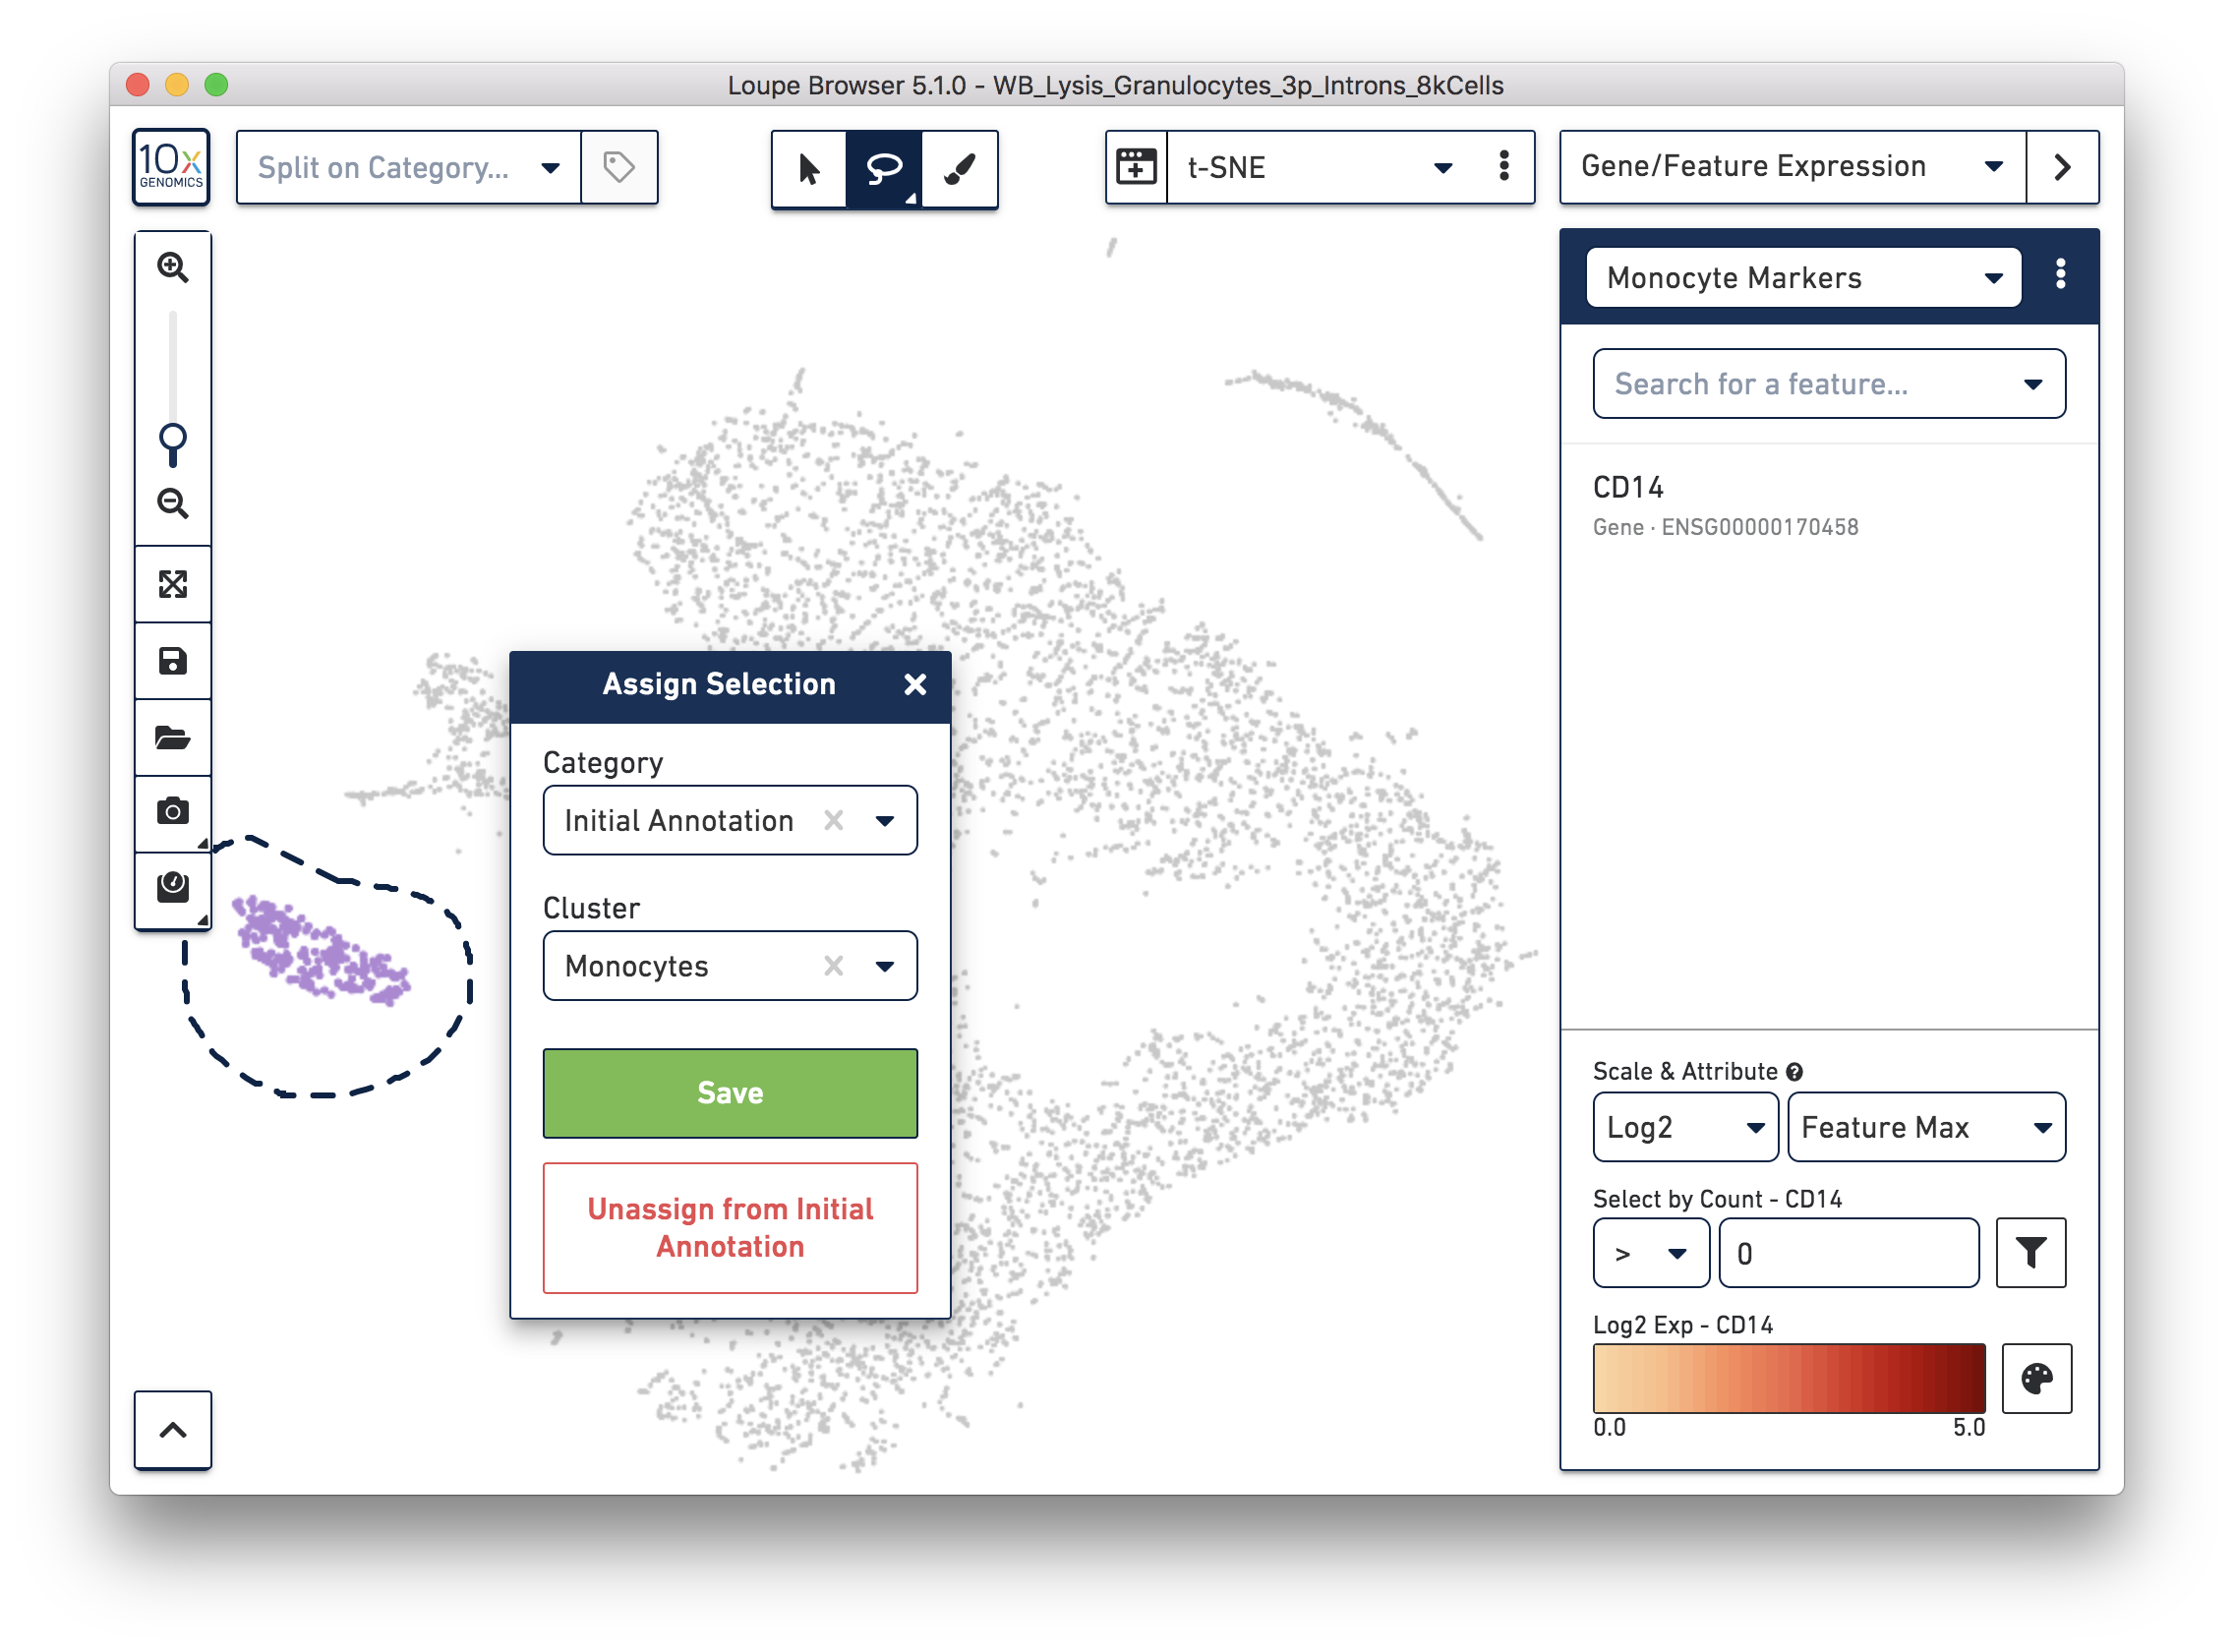Click the open folder icon
Viewport: 2234px width, 1652px height.
(173, 739)
